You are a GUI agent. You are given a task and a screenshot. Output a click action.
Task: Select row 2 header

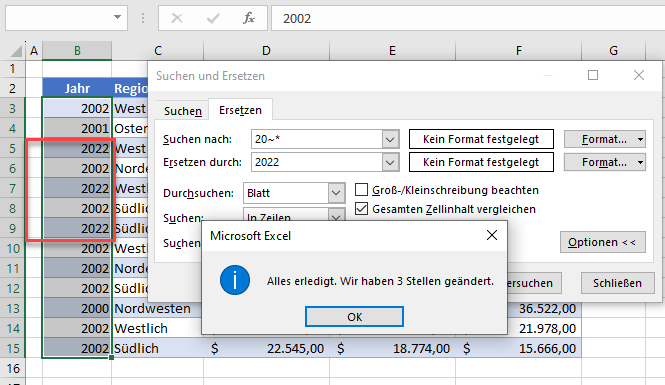13,88
